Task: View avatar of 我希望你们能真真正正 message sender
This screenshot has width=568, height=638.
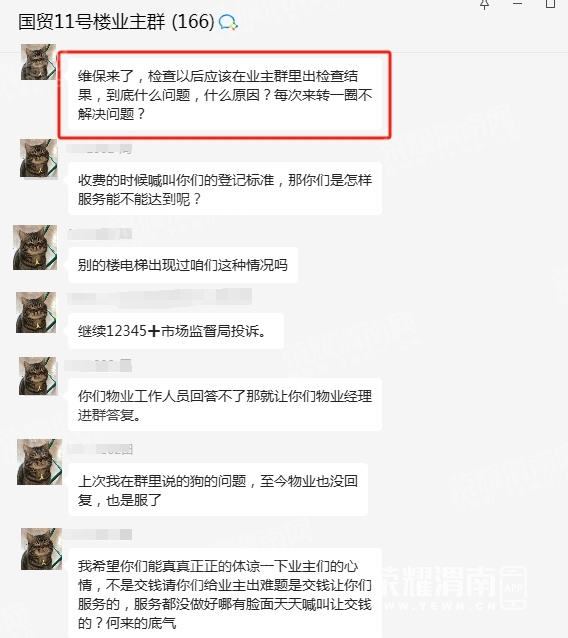Action: (x=41, y=549)
